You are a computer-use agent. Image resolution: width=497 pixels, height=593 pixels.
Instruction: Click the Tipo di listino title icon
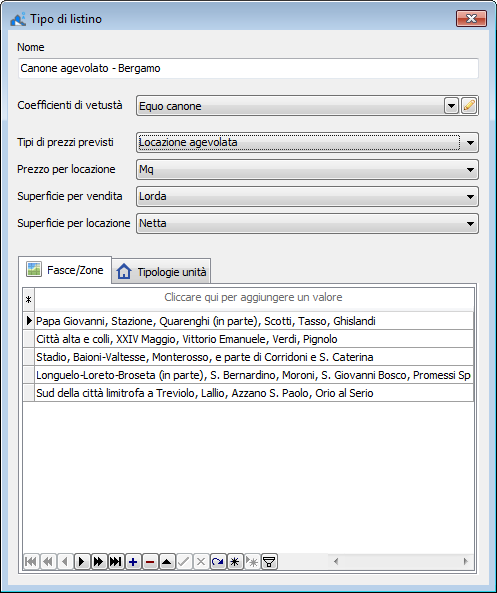point(18,19)
